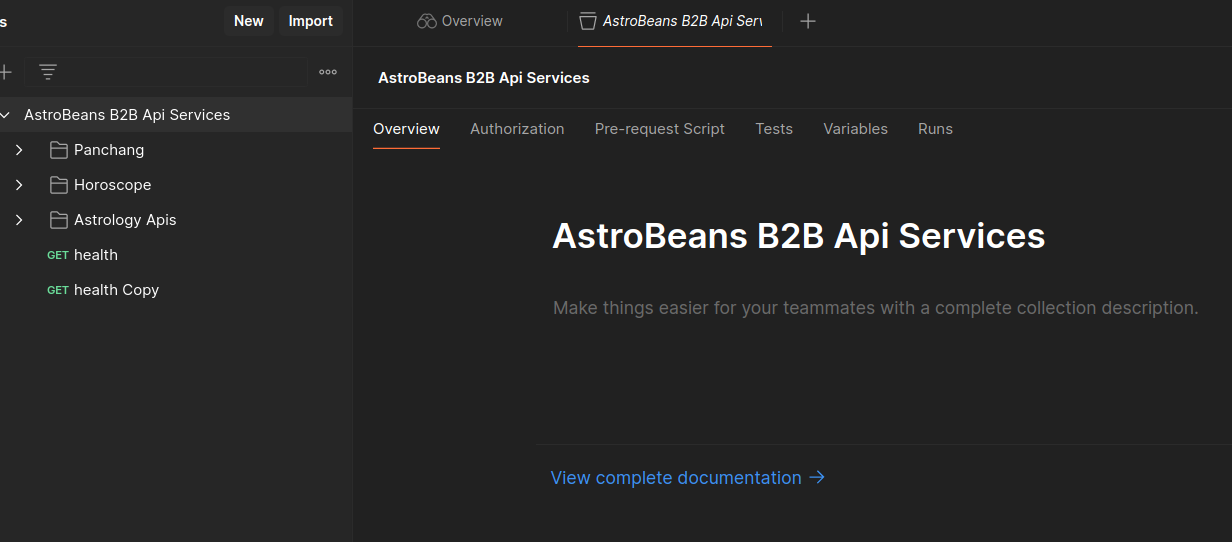Click the Astrology Apis folder icon
The width and height of the screenshot is (1232, 542).
(59, 220)
